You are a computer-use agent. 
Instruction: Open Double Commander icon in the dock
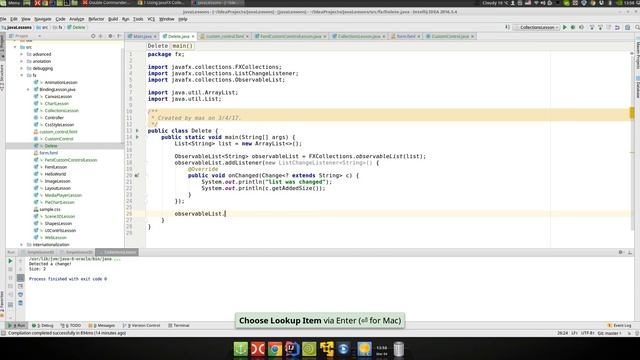(258, 349)
